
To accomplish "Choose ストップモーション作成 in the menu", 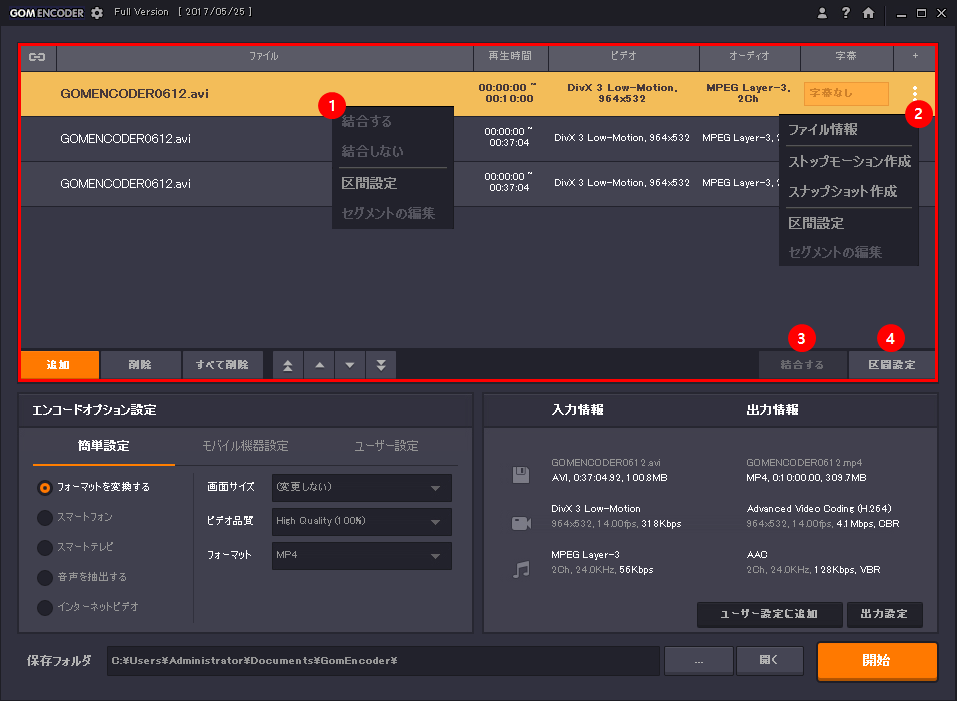I will (850, 161).
